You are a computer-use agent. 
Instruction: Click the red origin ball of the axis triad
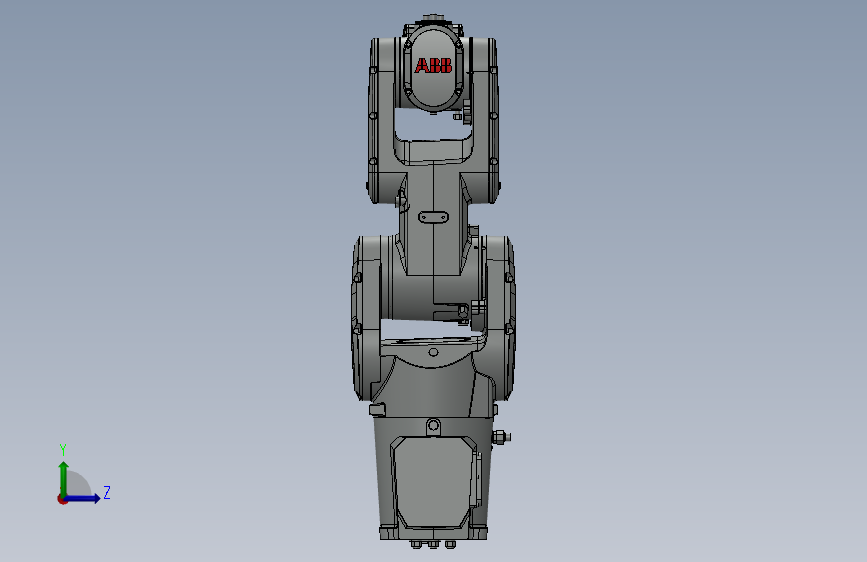coord(62,499)
